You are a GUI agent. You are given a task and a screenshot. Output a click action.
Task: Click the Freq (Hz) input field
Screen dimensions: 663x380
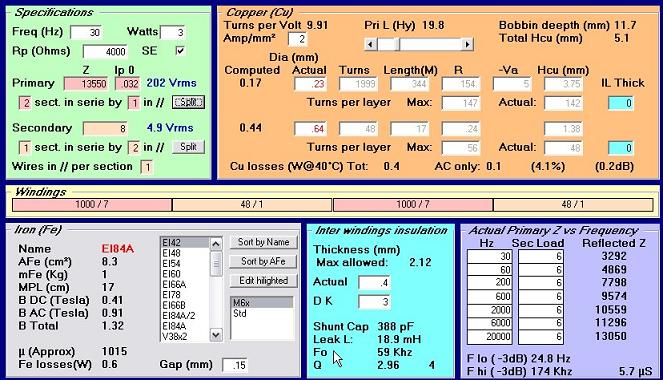coord(86,32)
